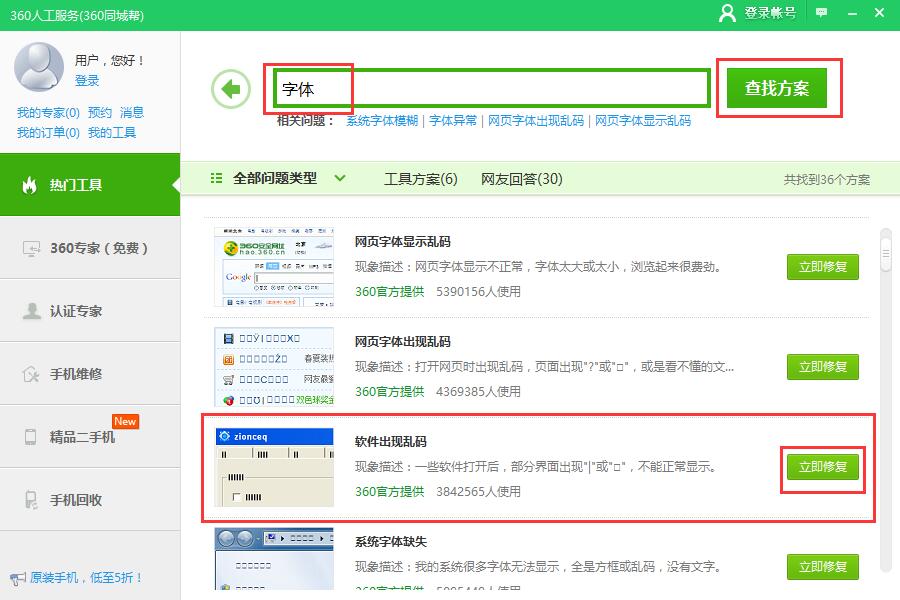900x600 pixels.
Task: Click the results list vertical scrollbar thumb
Action: (886, 253)
